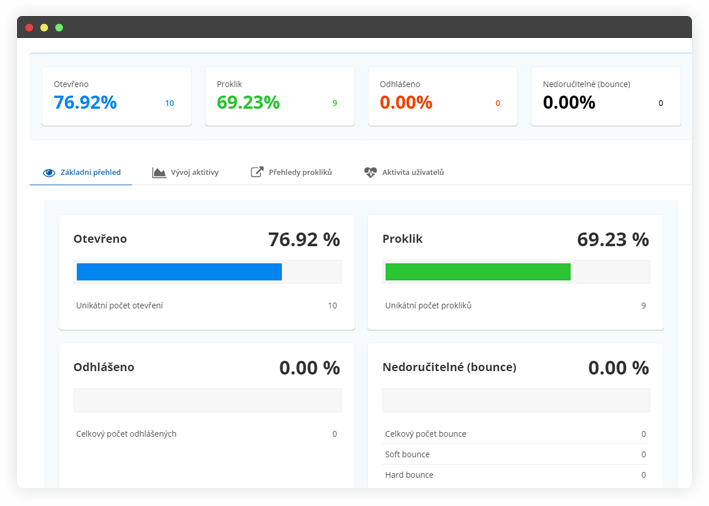
Task: Click the Celkový počet bounce row
Action: click(515, 434)
